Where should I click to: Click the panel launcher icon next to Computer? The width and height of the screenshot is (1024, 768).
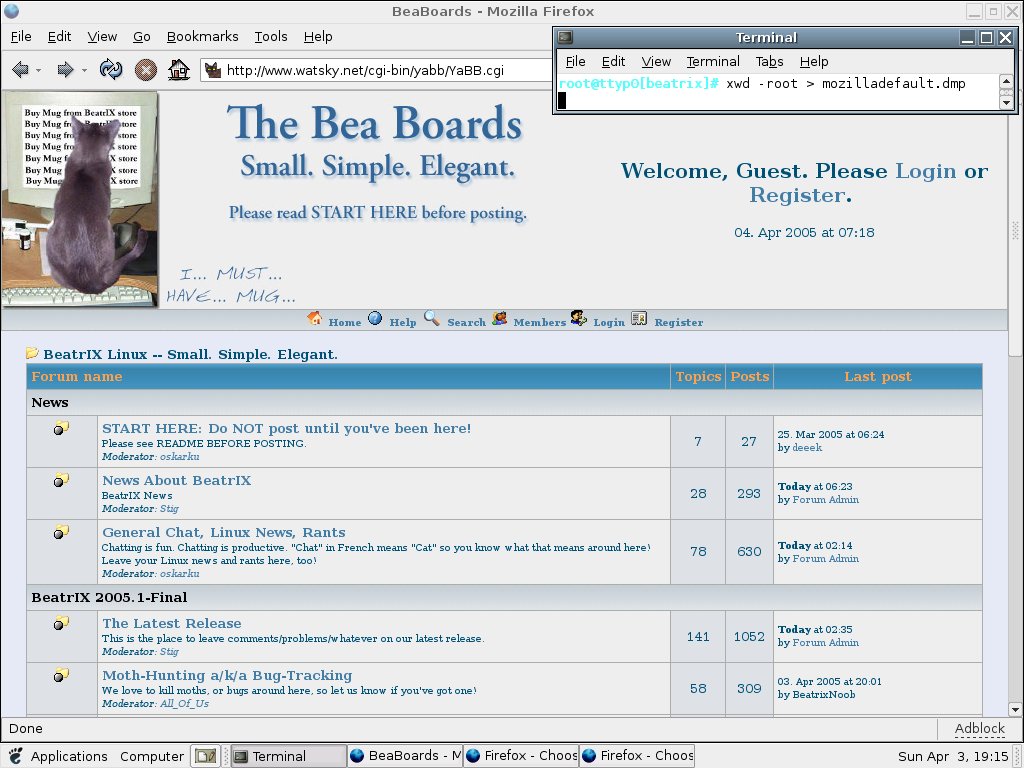click(206, 756)
